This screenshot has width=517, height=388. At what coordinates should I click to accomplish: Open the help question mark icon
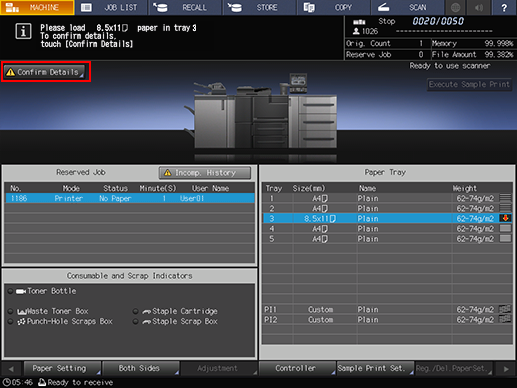tap(504, 7)
